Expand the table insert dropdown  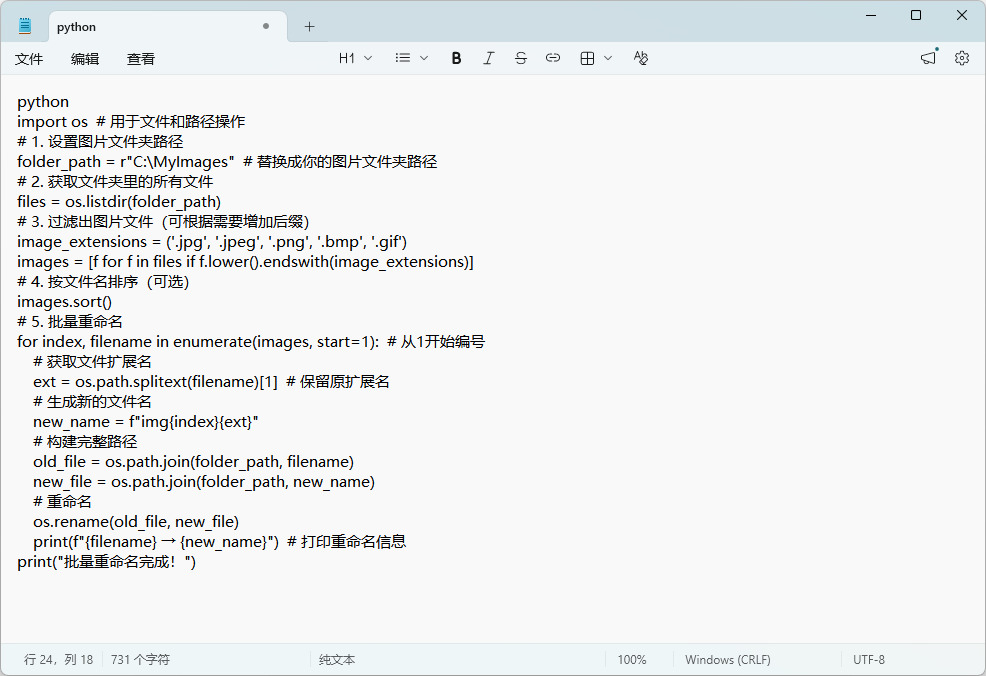pos(596,58)
